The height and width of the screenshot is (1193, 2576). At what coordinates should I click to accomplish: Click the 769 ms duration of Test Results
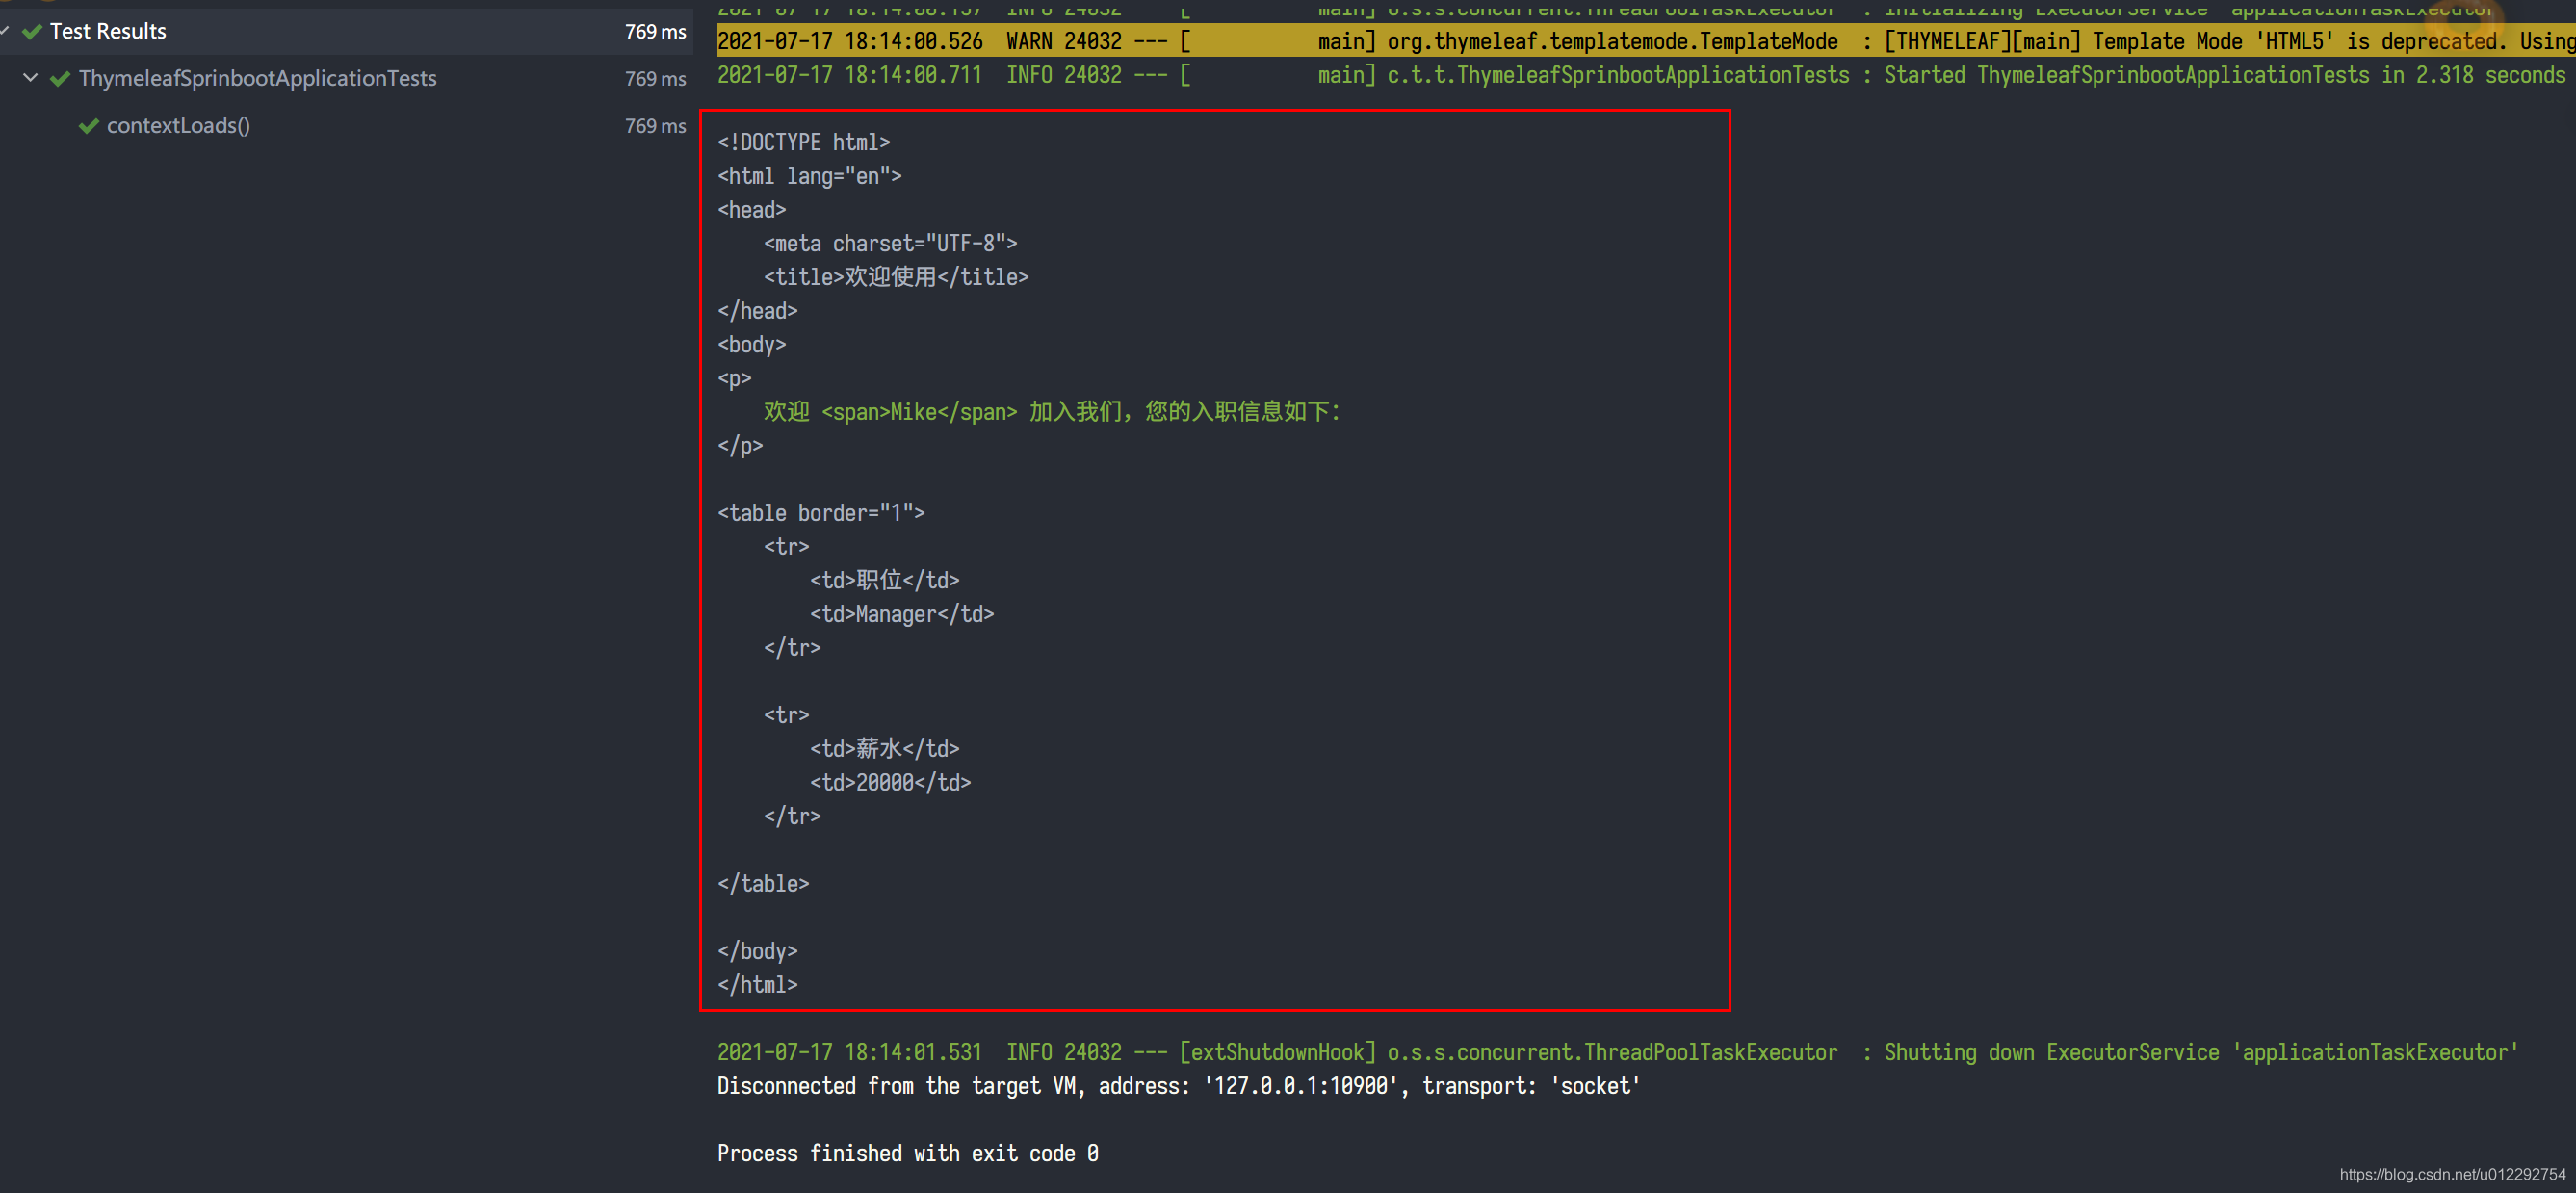click(x=655, y=31)
